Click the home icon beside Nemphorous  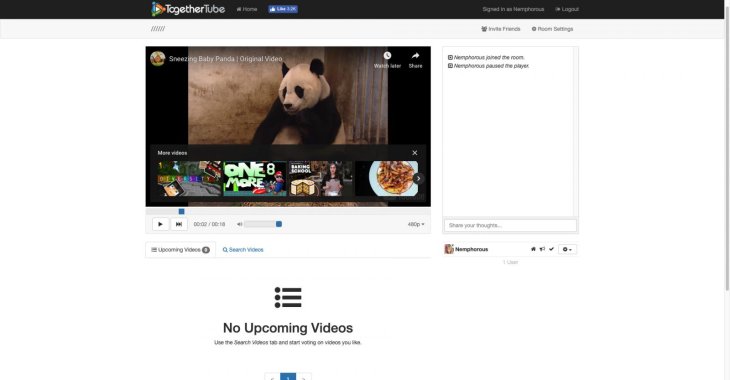(533, 249)
